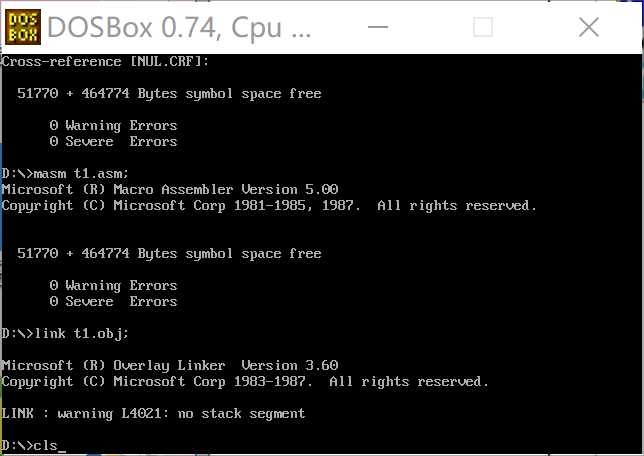Click the first '0 Warning Errors' line
The width and height of the screenshot is (644, 456).
(x=113, y=126)
